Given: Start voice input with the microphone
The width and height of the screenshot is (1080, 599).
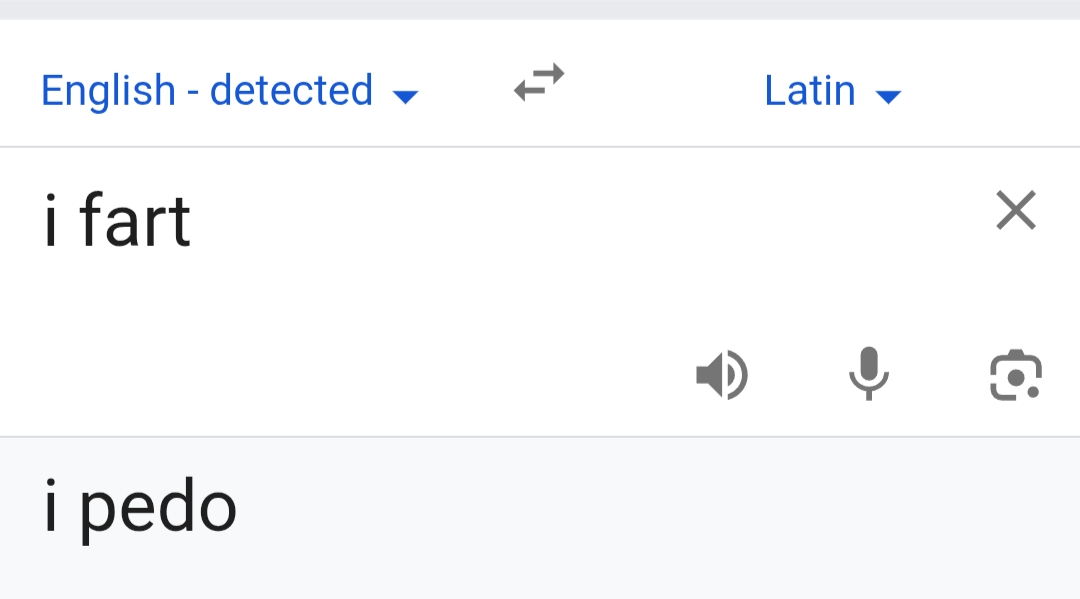Looking at the screenshot, I should point(868,374).
